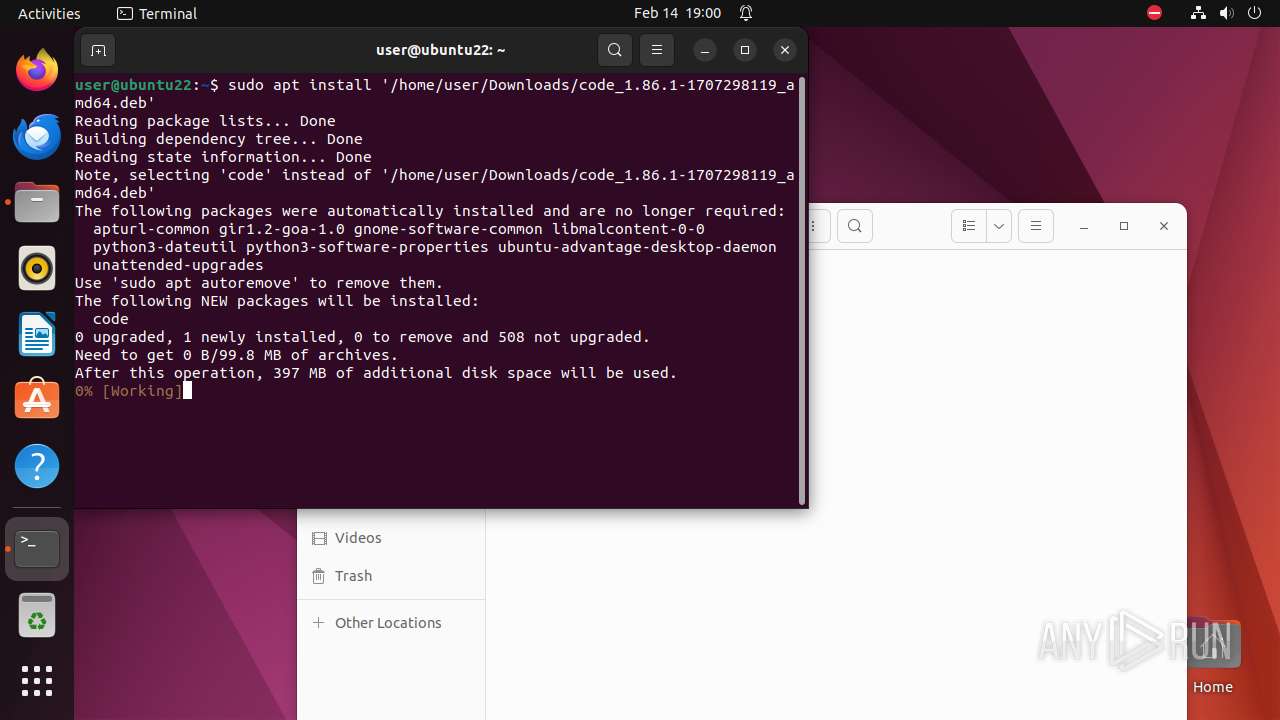Switch Files window to list view
Viewport: 1280px width, 720px height.
point(969,226)
